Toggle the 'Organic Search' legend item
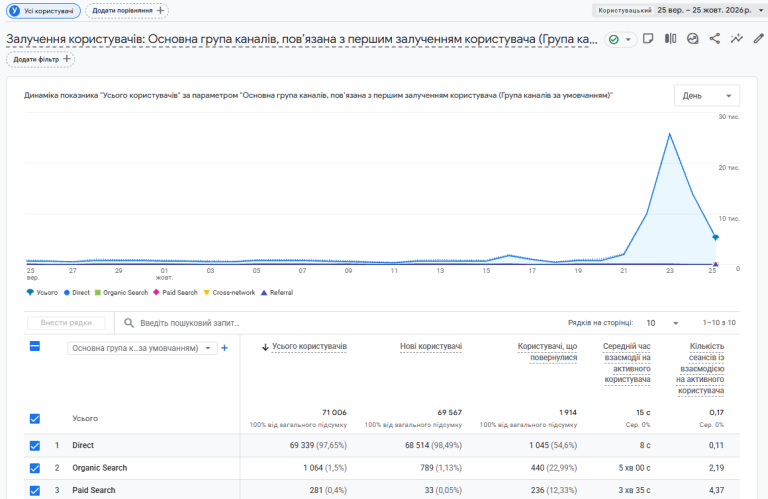This screenshot has height=499, width=768. [x=121, y=292]
